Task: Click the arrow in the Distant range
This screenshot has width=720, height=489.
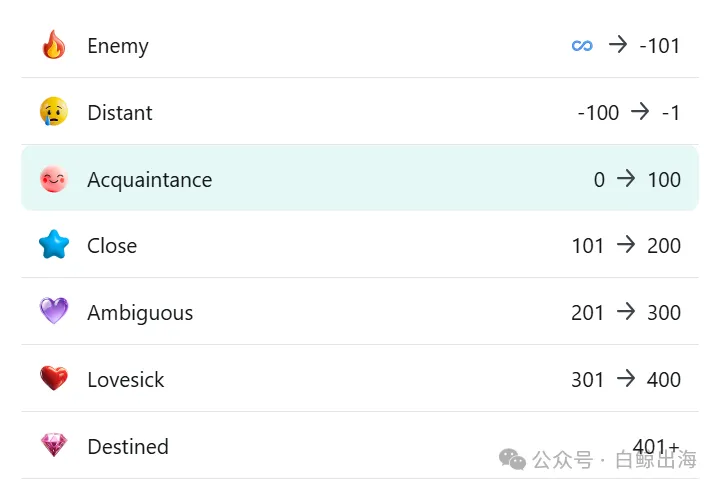Action: tap(640, 111)
